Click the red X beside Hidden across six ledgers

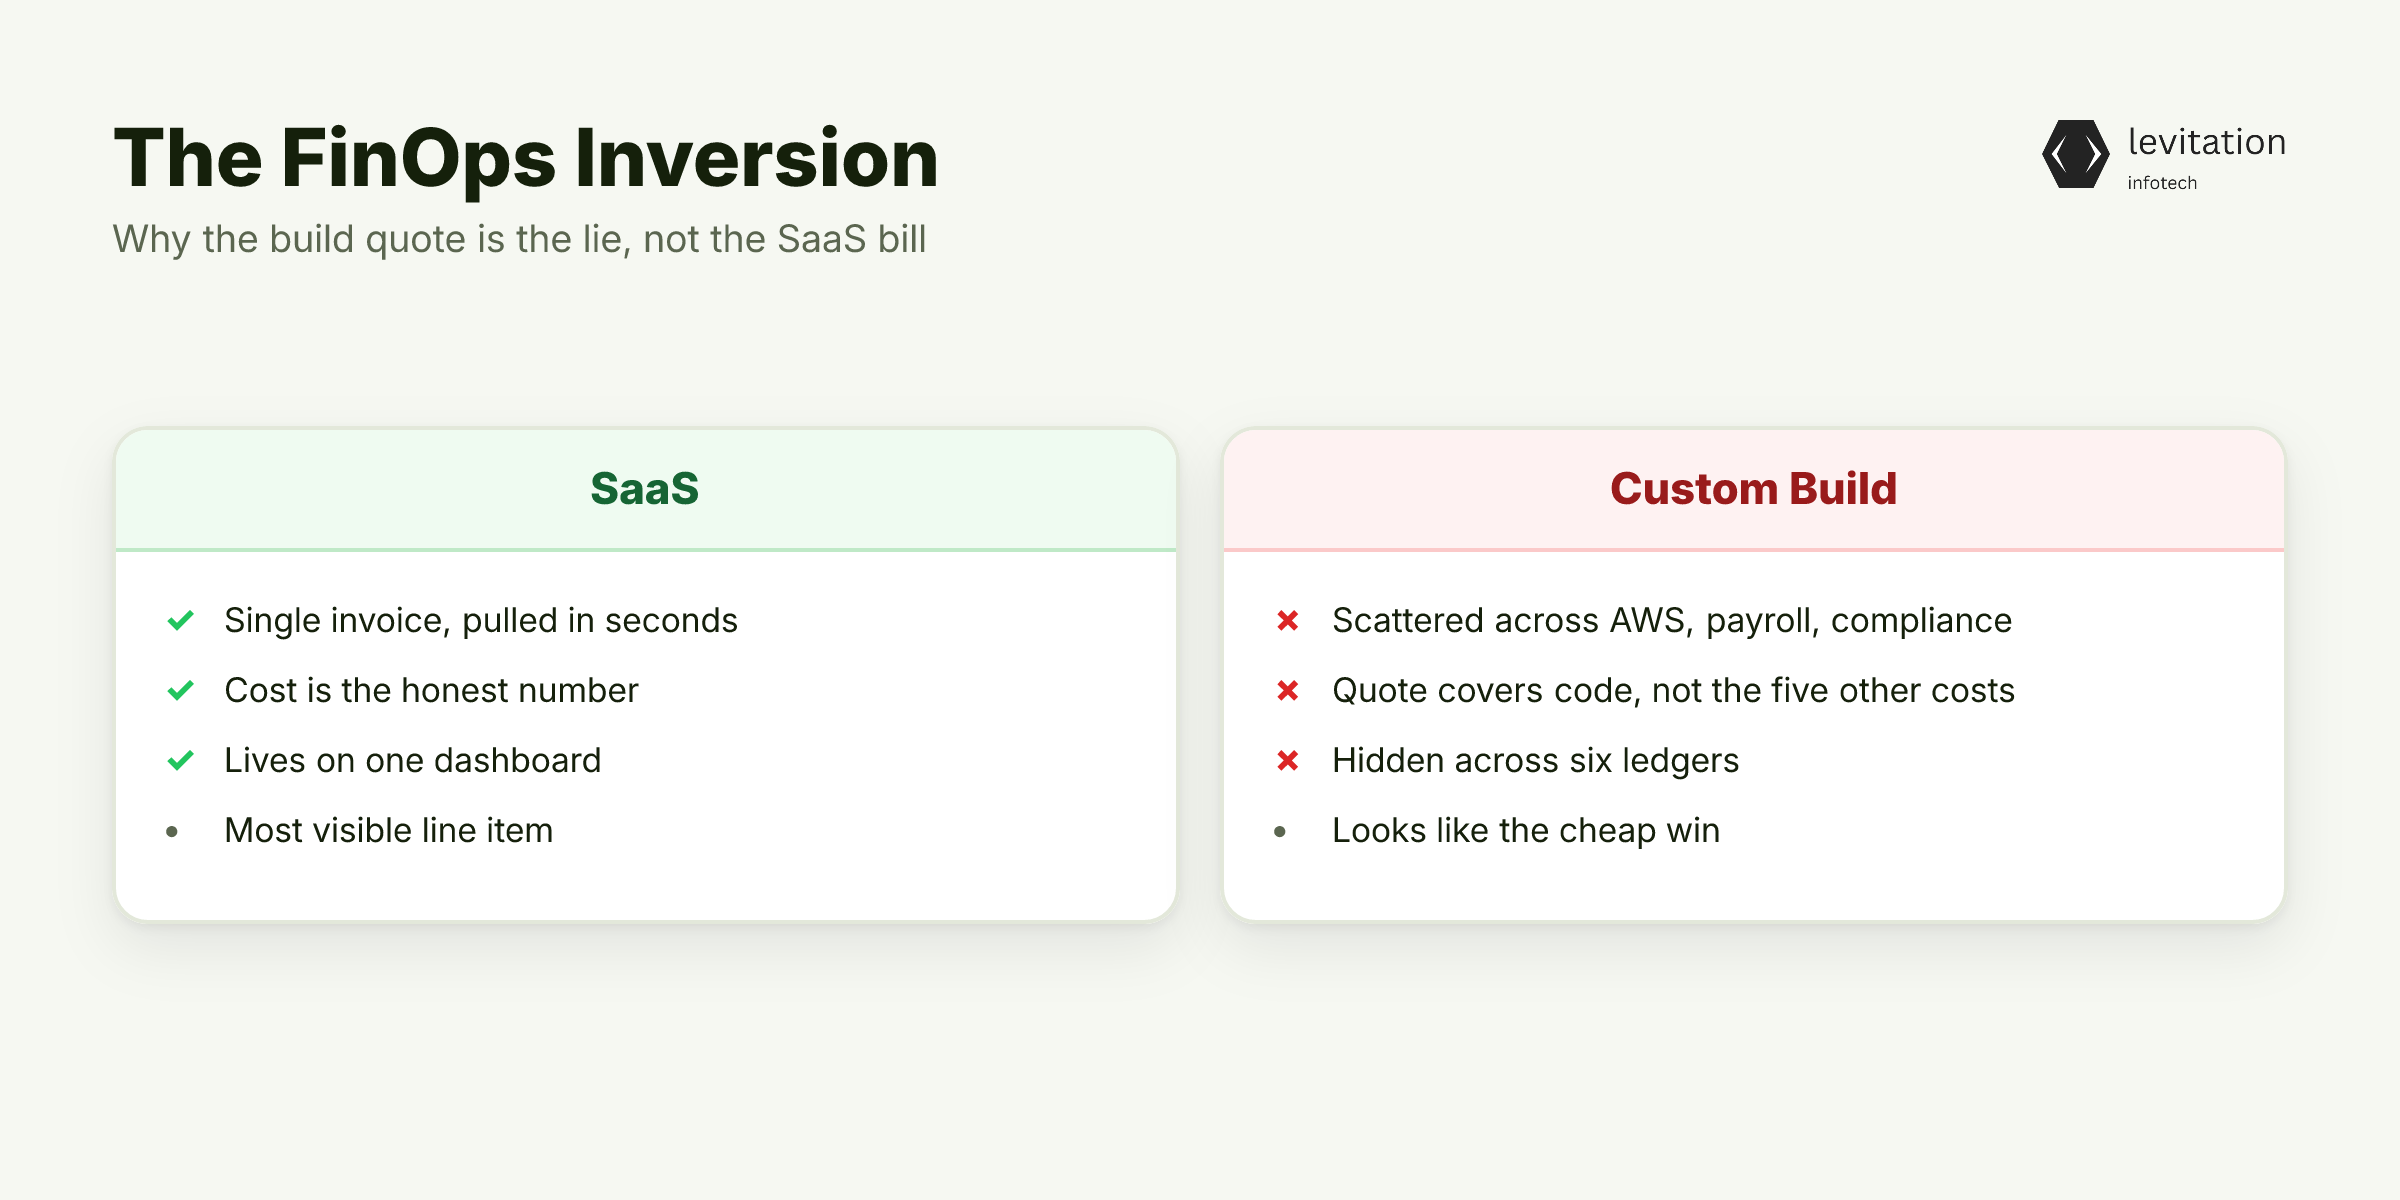(x=1288, y=761)
